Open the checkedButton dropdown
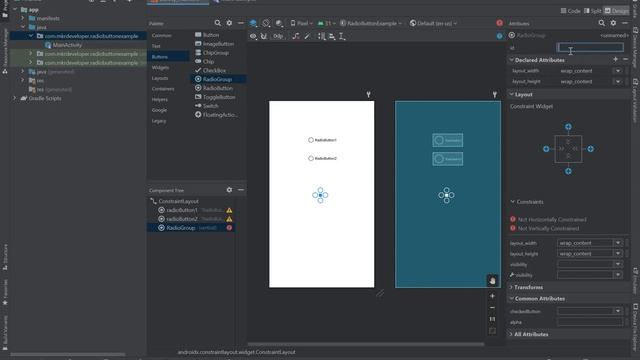640x360 pixels. pos(618,311)
